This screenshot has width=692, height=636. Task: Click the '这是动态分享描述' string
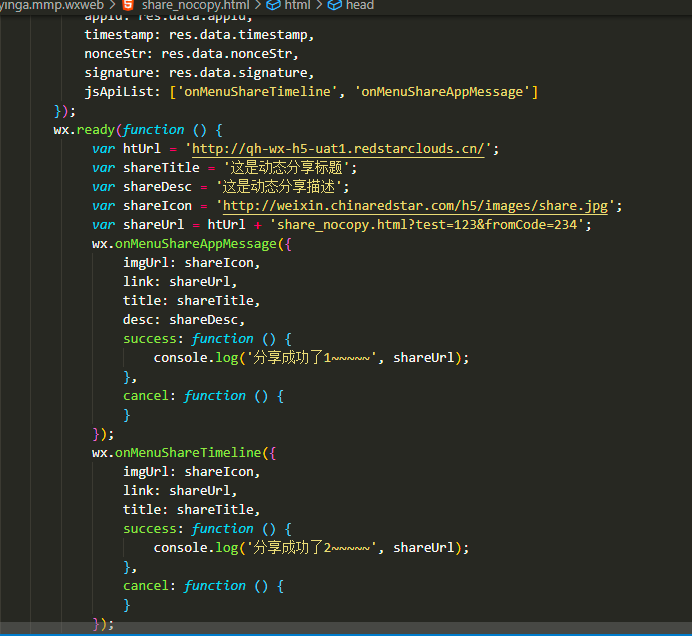[279, 187]
